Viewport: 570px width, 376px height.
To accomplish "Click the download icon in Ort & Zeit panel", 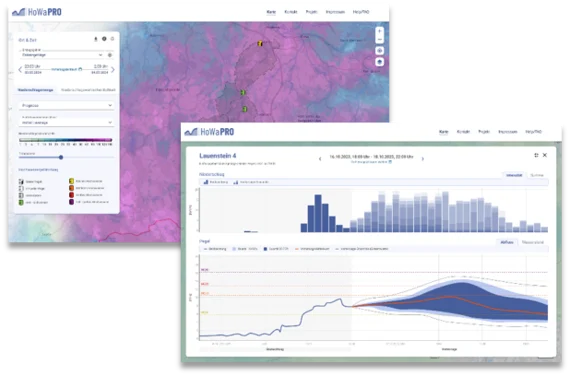I will pos(96,39).
